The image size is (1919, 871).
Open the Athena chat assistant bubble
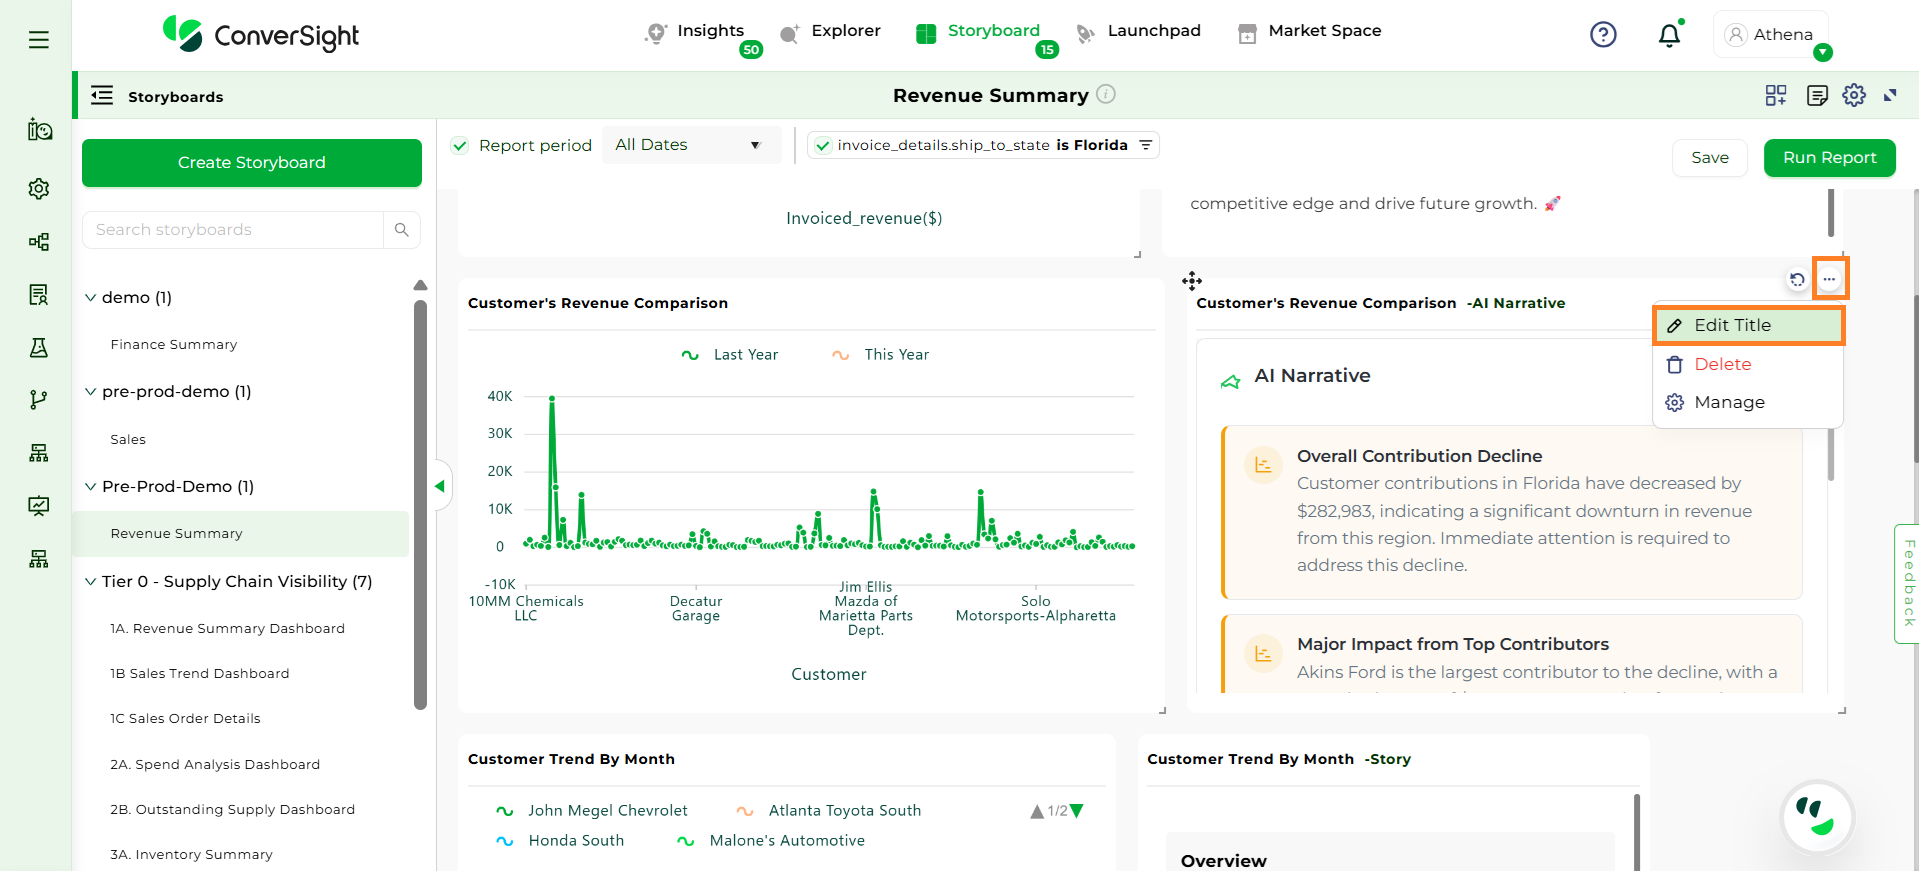[x=1817, y=816]
